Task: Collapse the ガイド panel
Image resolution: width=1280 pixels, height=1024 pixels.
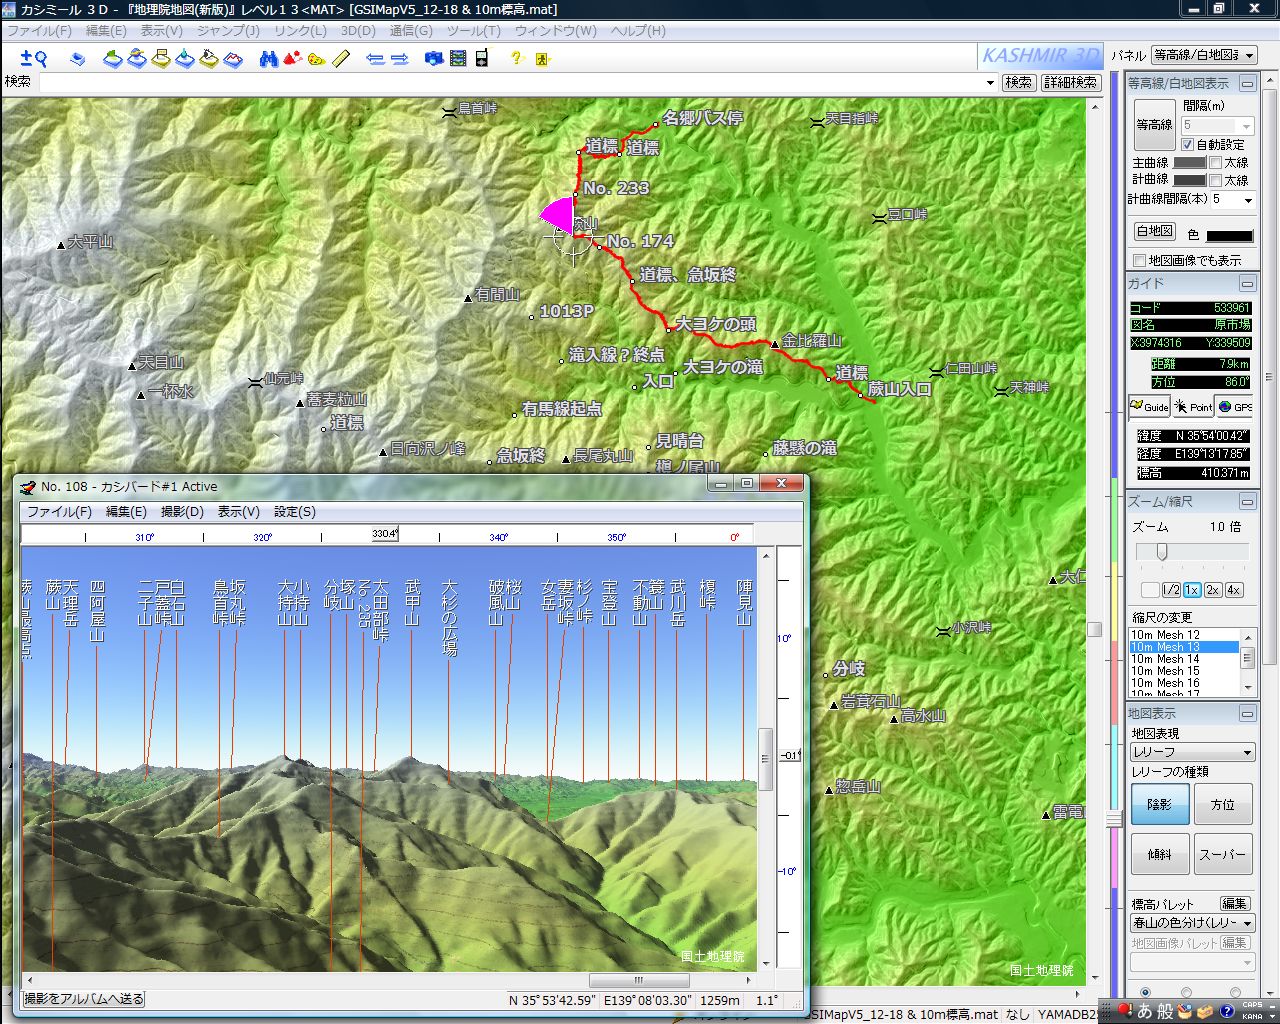Action: [x=1247, y=283]
